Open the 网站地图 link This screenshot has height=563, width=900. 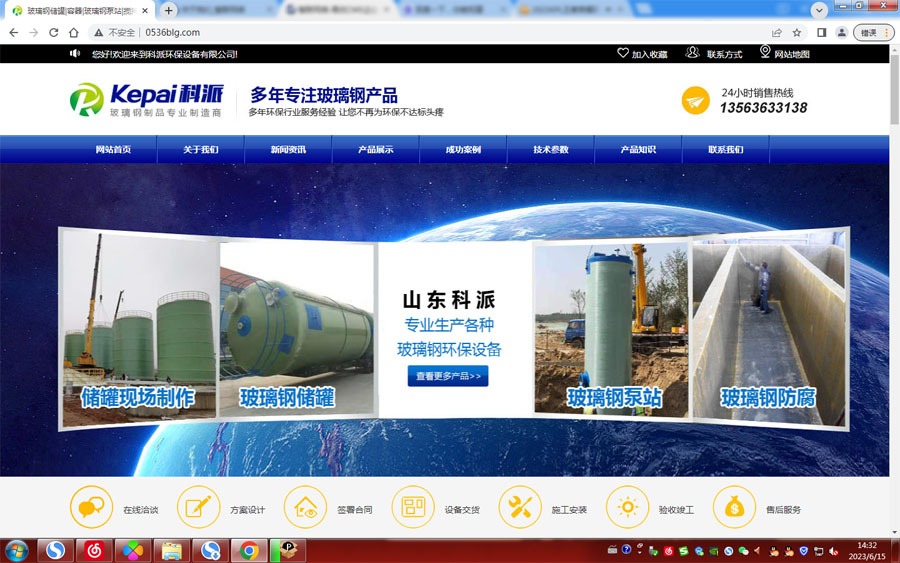coord(784,54)
